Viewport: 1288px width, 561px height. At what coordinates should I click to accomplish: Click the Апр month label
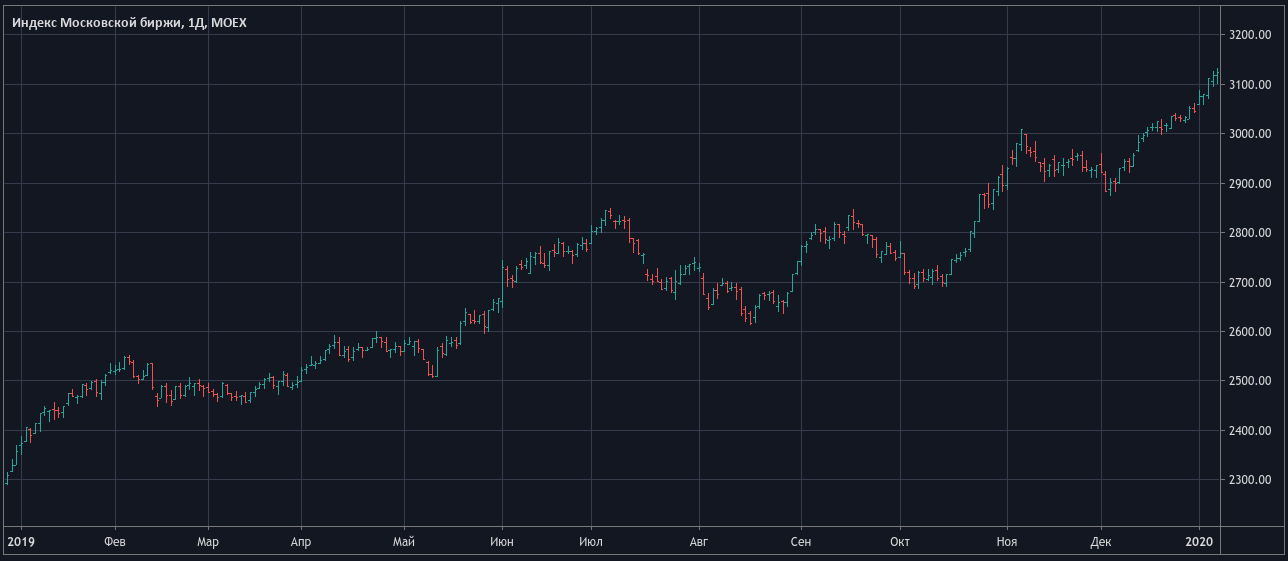coord(300,541)
